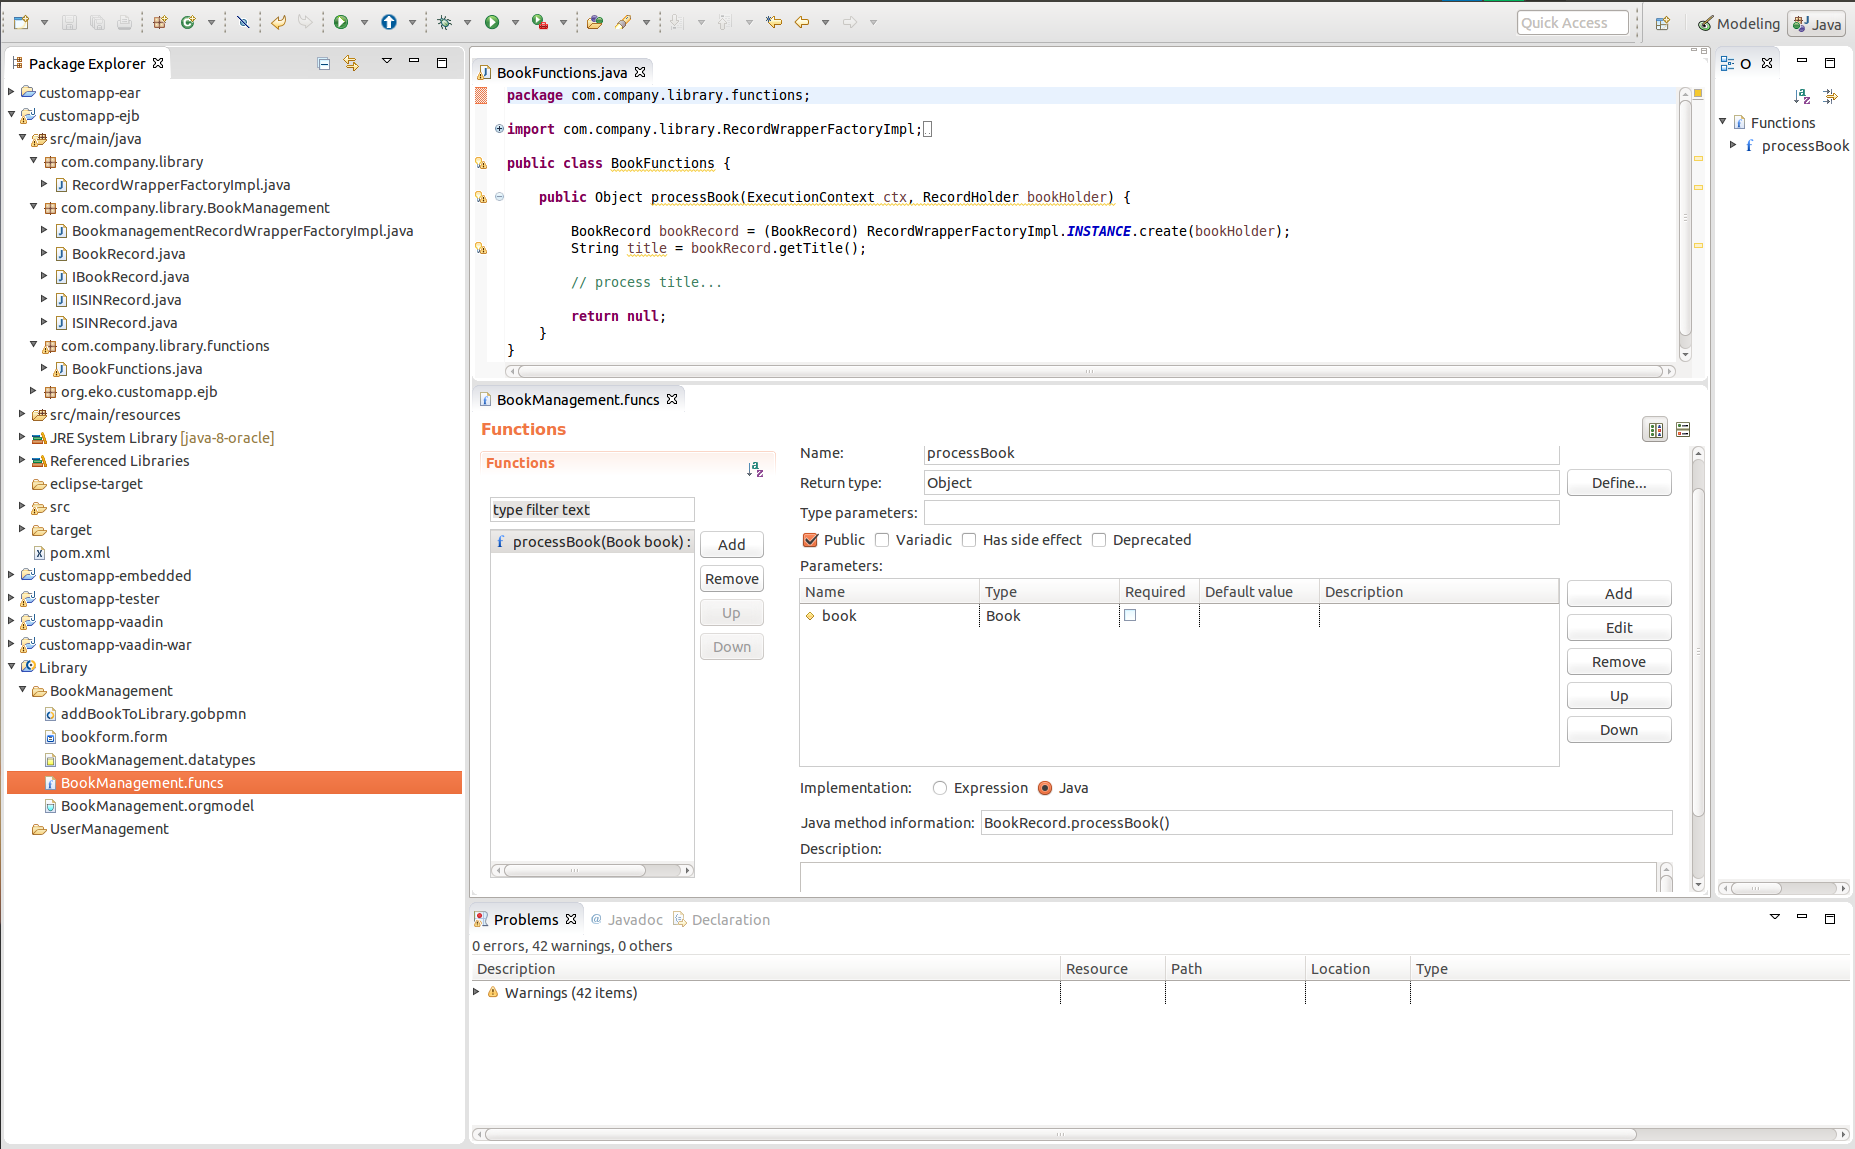Click the New wizard toolbar icon

tap(21, 22)
